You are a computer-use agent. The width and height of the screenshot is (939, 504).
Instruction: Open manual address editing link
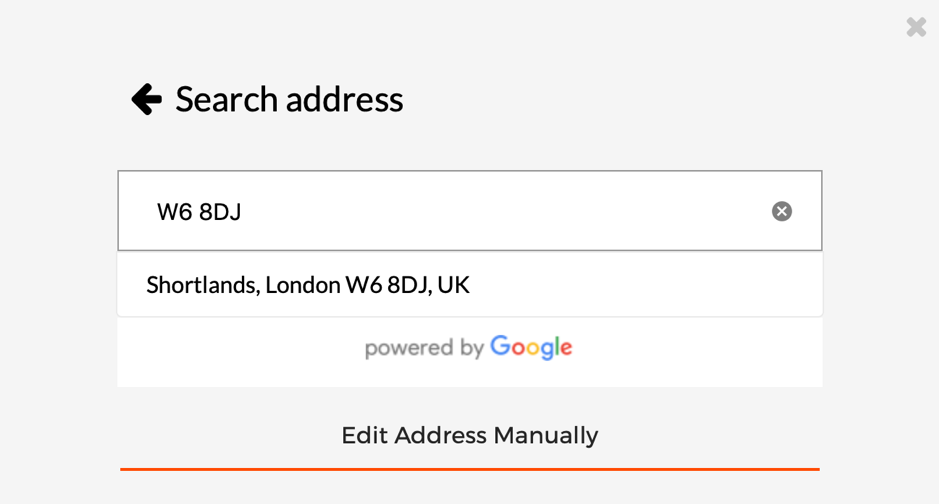[x=470, y=435]
